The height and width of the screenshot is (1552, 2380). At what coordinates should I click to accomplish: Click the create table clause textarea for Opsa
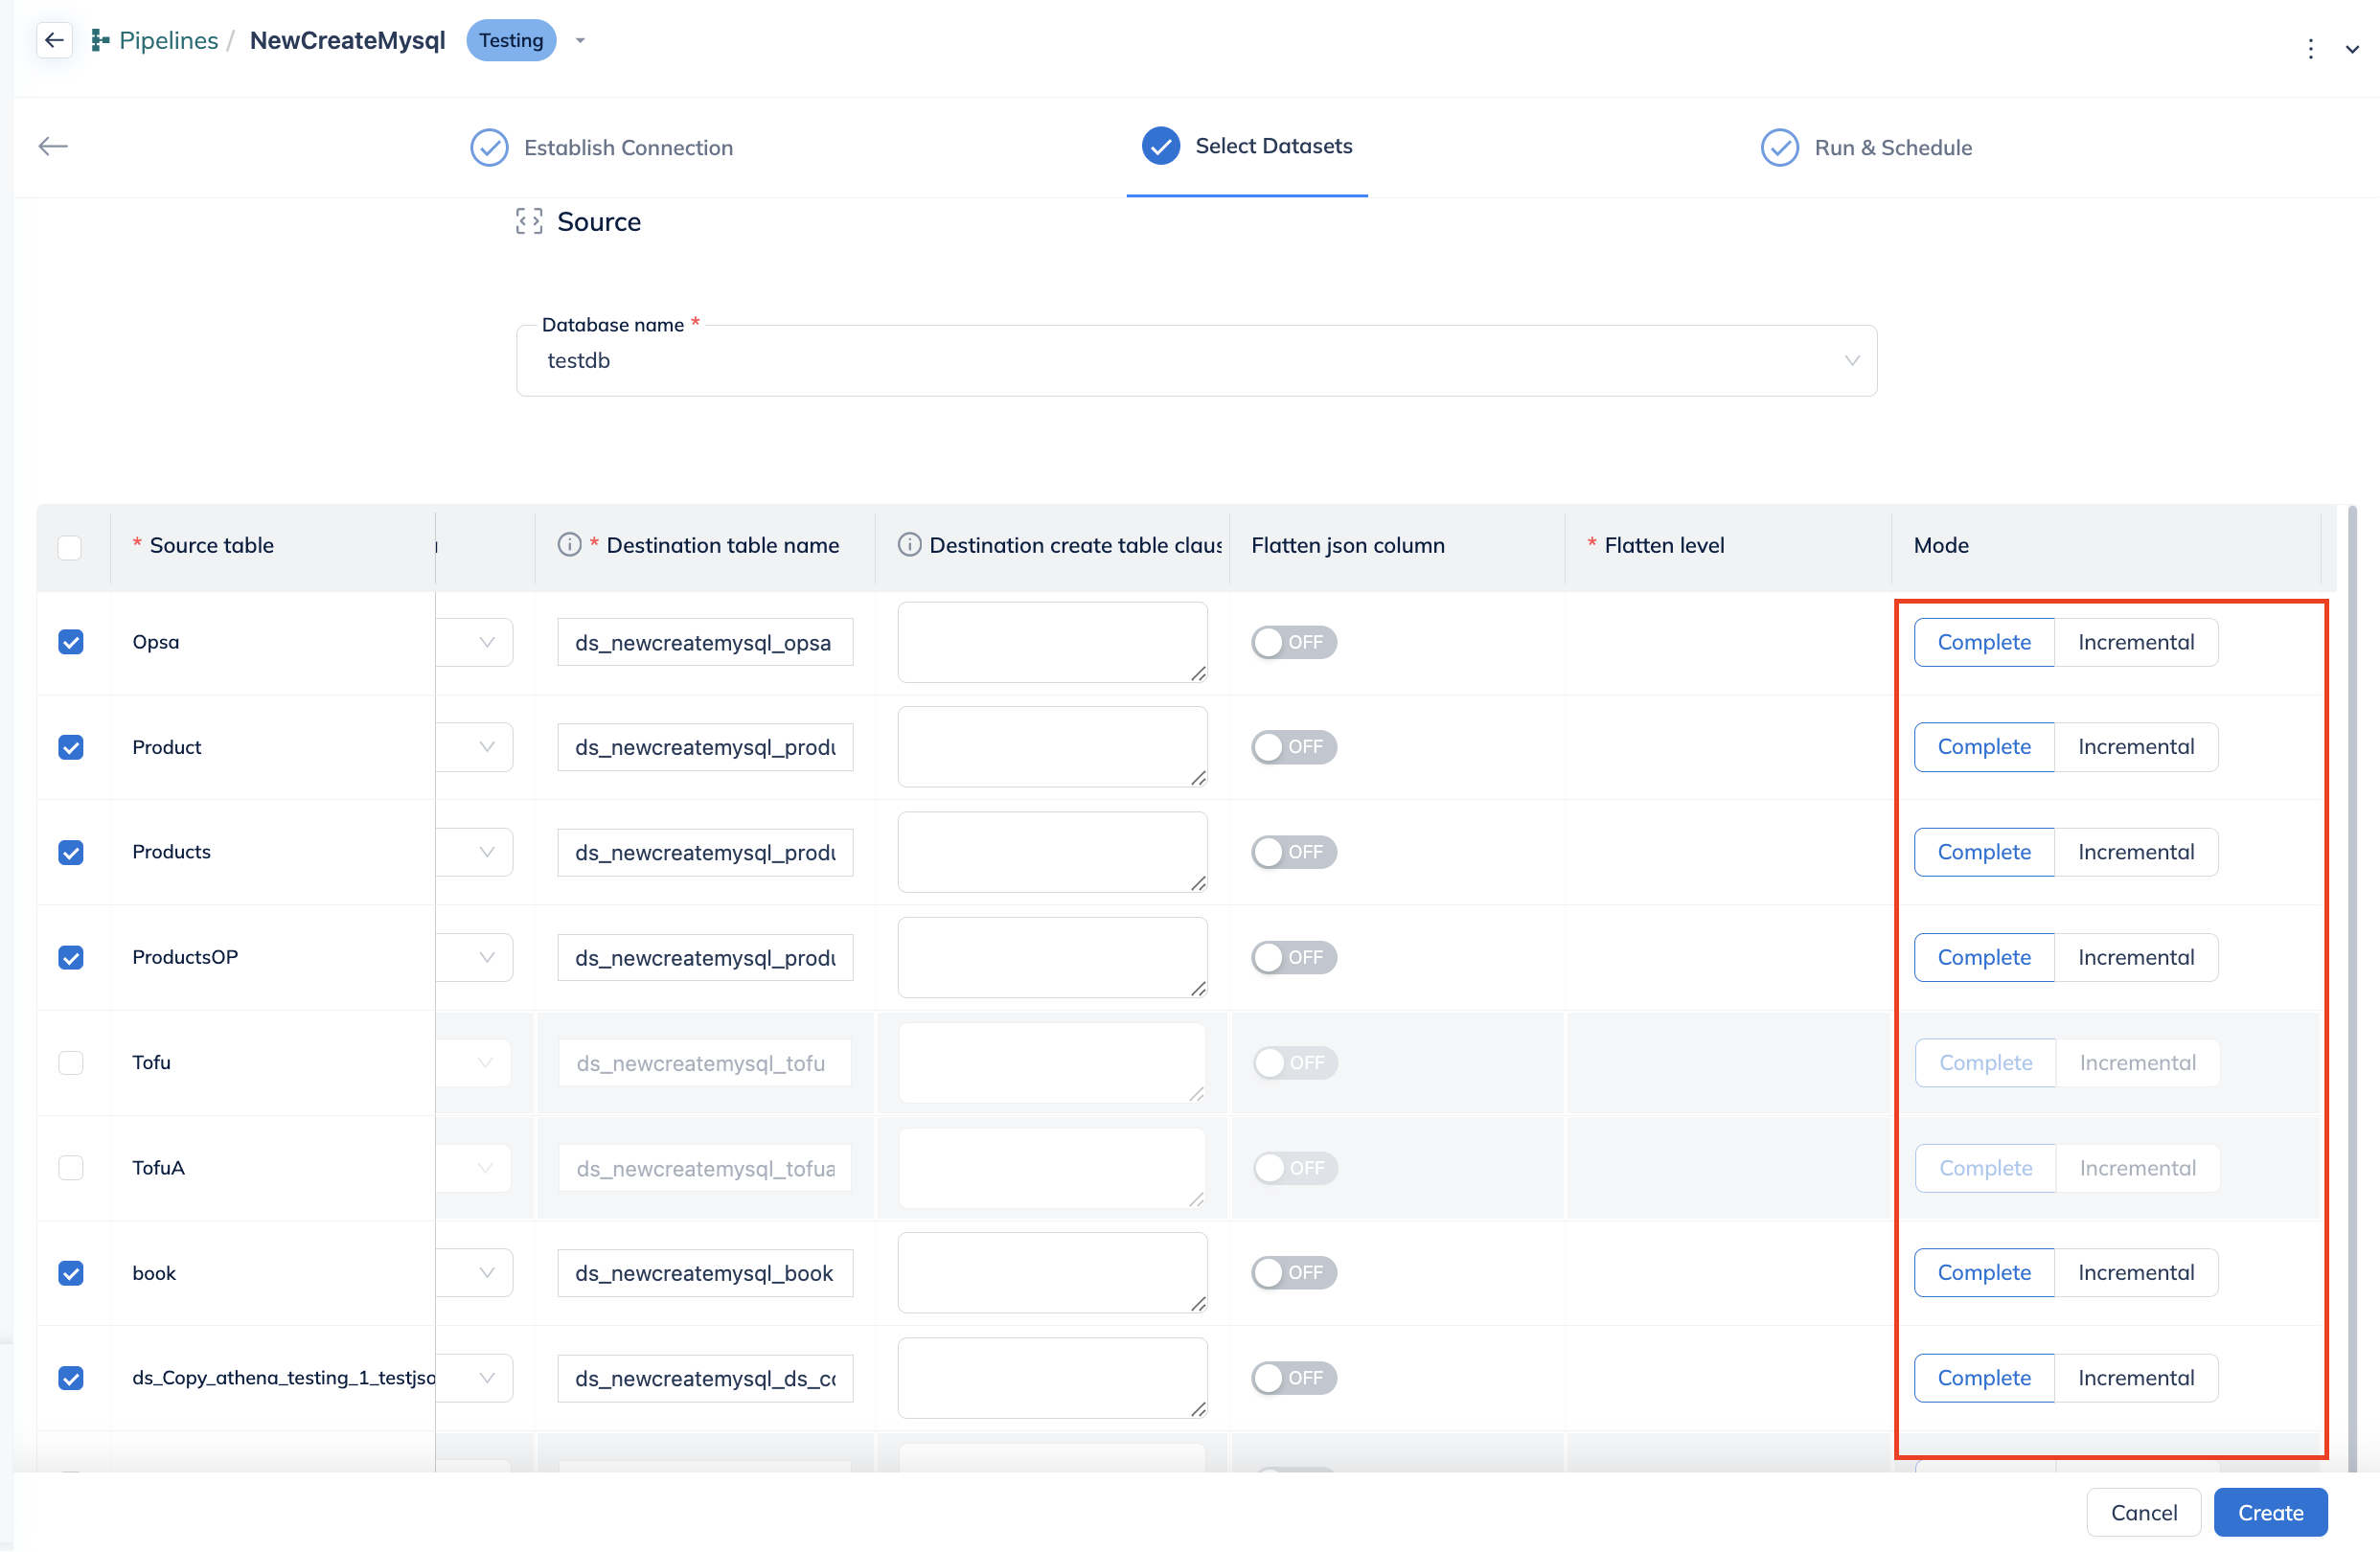point(1052,642)
